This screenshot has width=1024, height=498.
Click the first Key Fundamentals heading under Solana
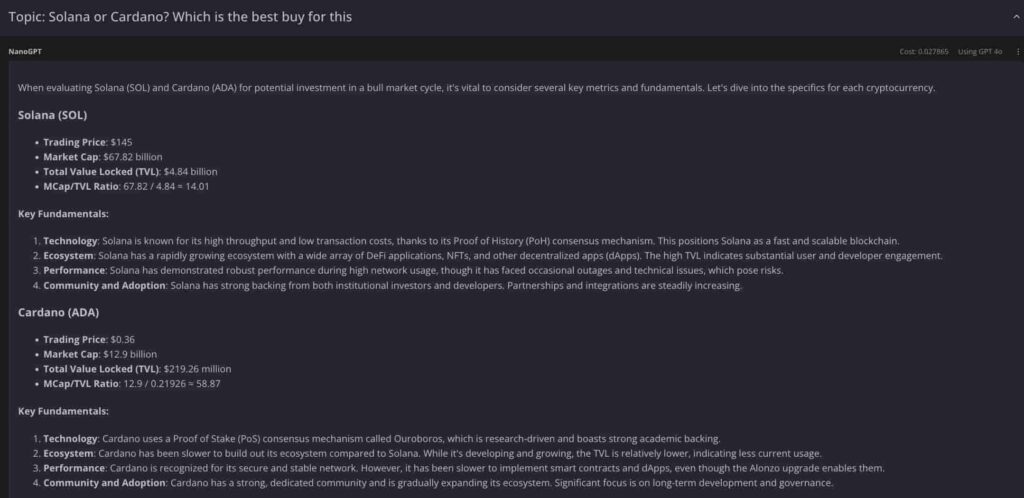63,213
